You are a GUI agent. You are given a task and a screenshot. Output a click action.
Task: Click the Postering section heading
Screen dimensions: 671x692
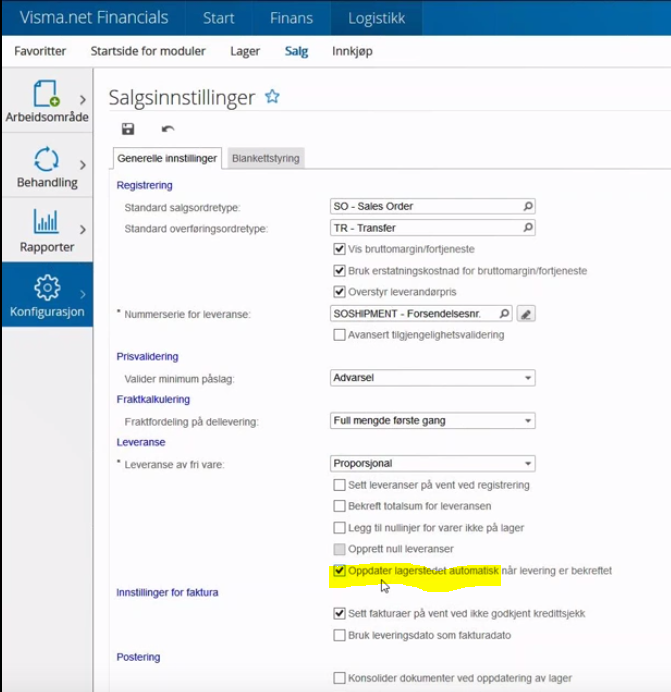coord(138,657)
